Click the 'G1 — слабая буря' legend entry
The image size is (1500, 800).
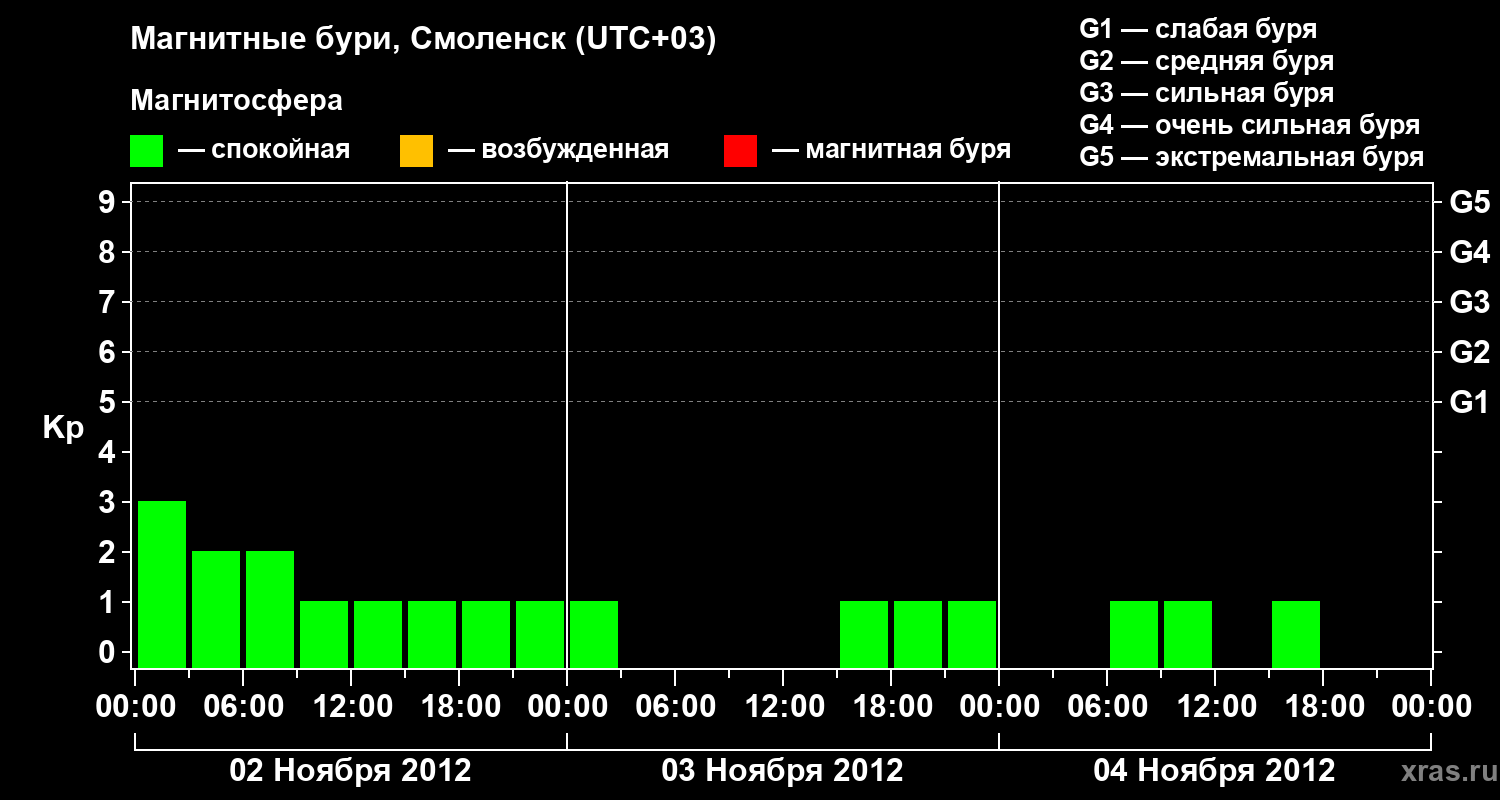1198,28
